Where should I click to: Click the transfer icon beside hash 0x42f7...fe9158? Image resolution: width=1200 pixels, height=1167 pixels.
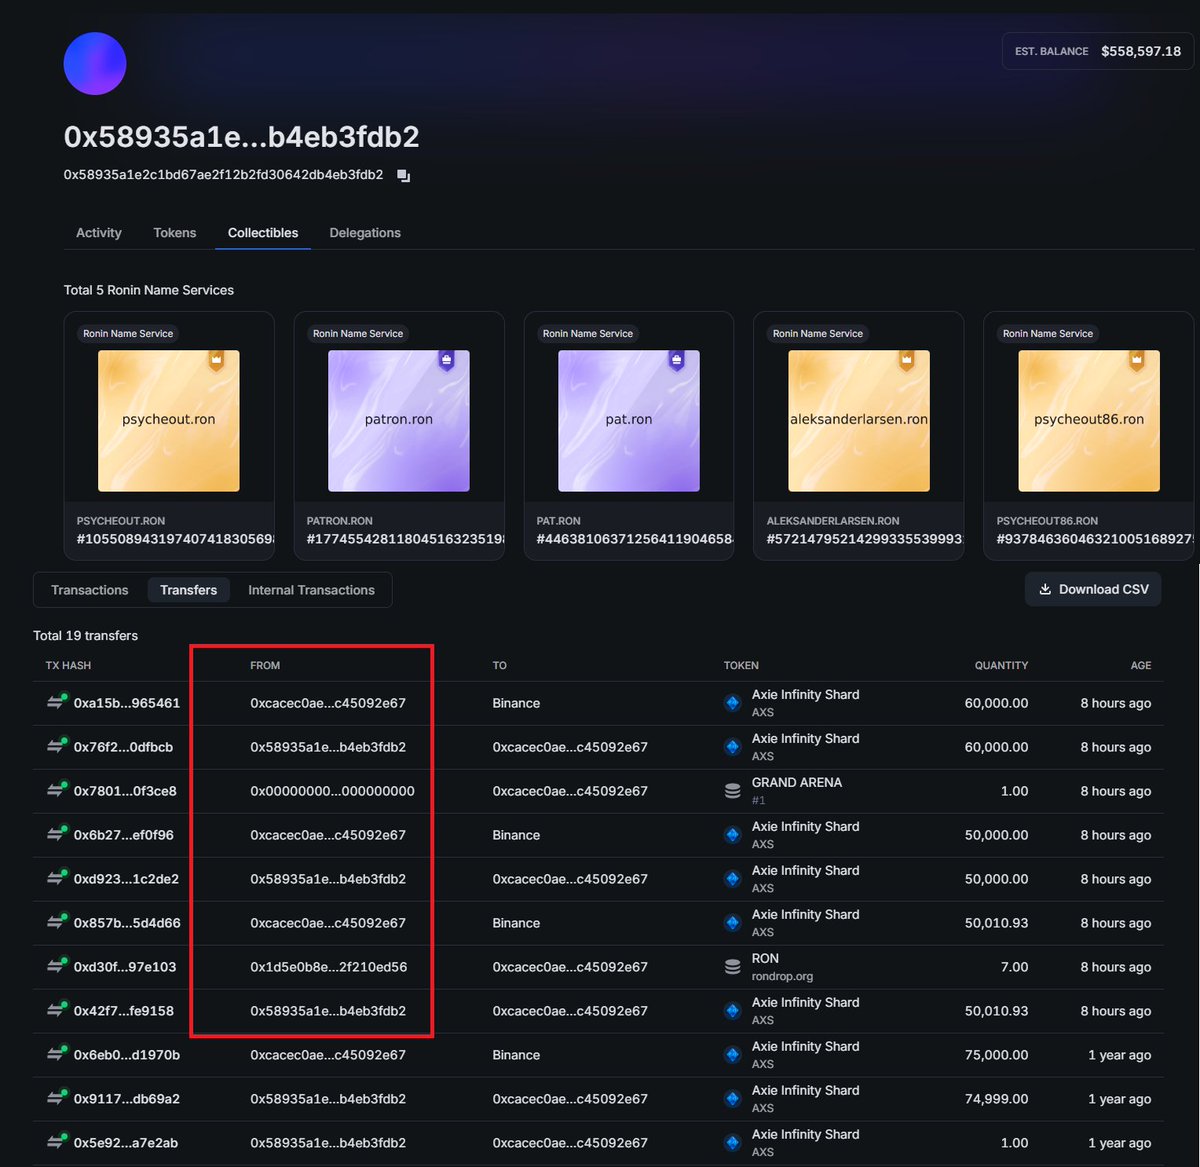57,1010
